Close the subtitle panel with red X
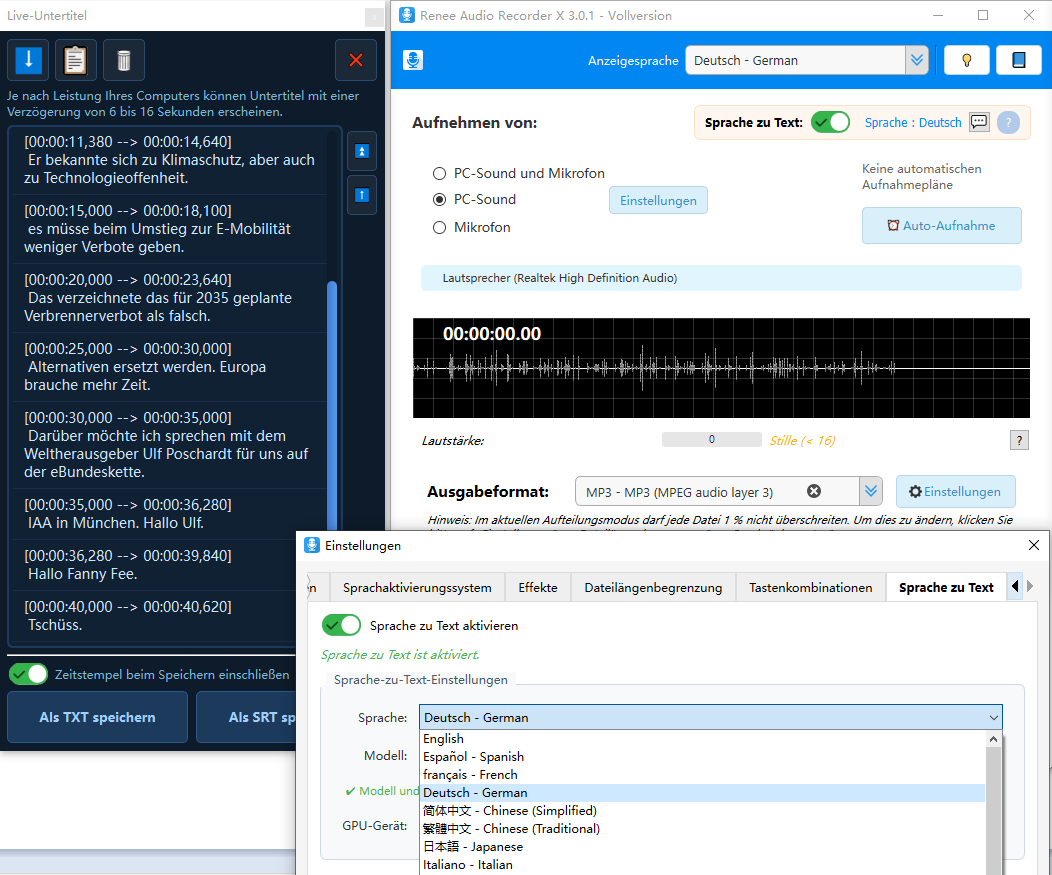This screenshot has height=875, width=1052. pyautogui.click(x=356, y=60)
